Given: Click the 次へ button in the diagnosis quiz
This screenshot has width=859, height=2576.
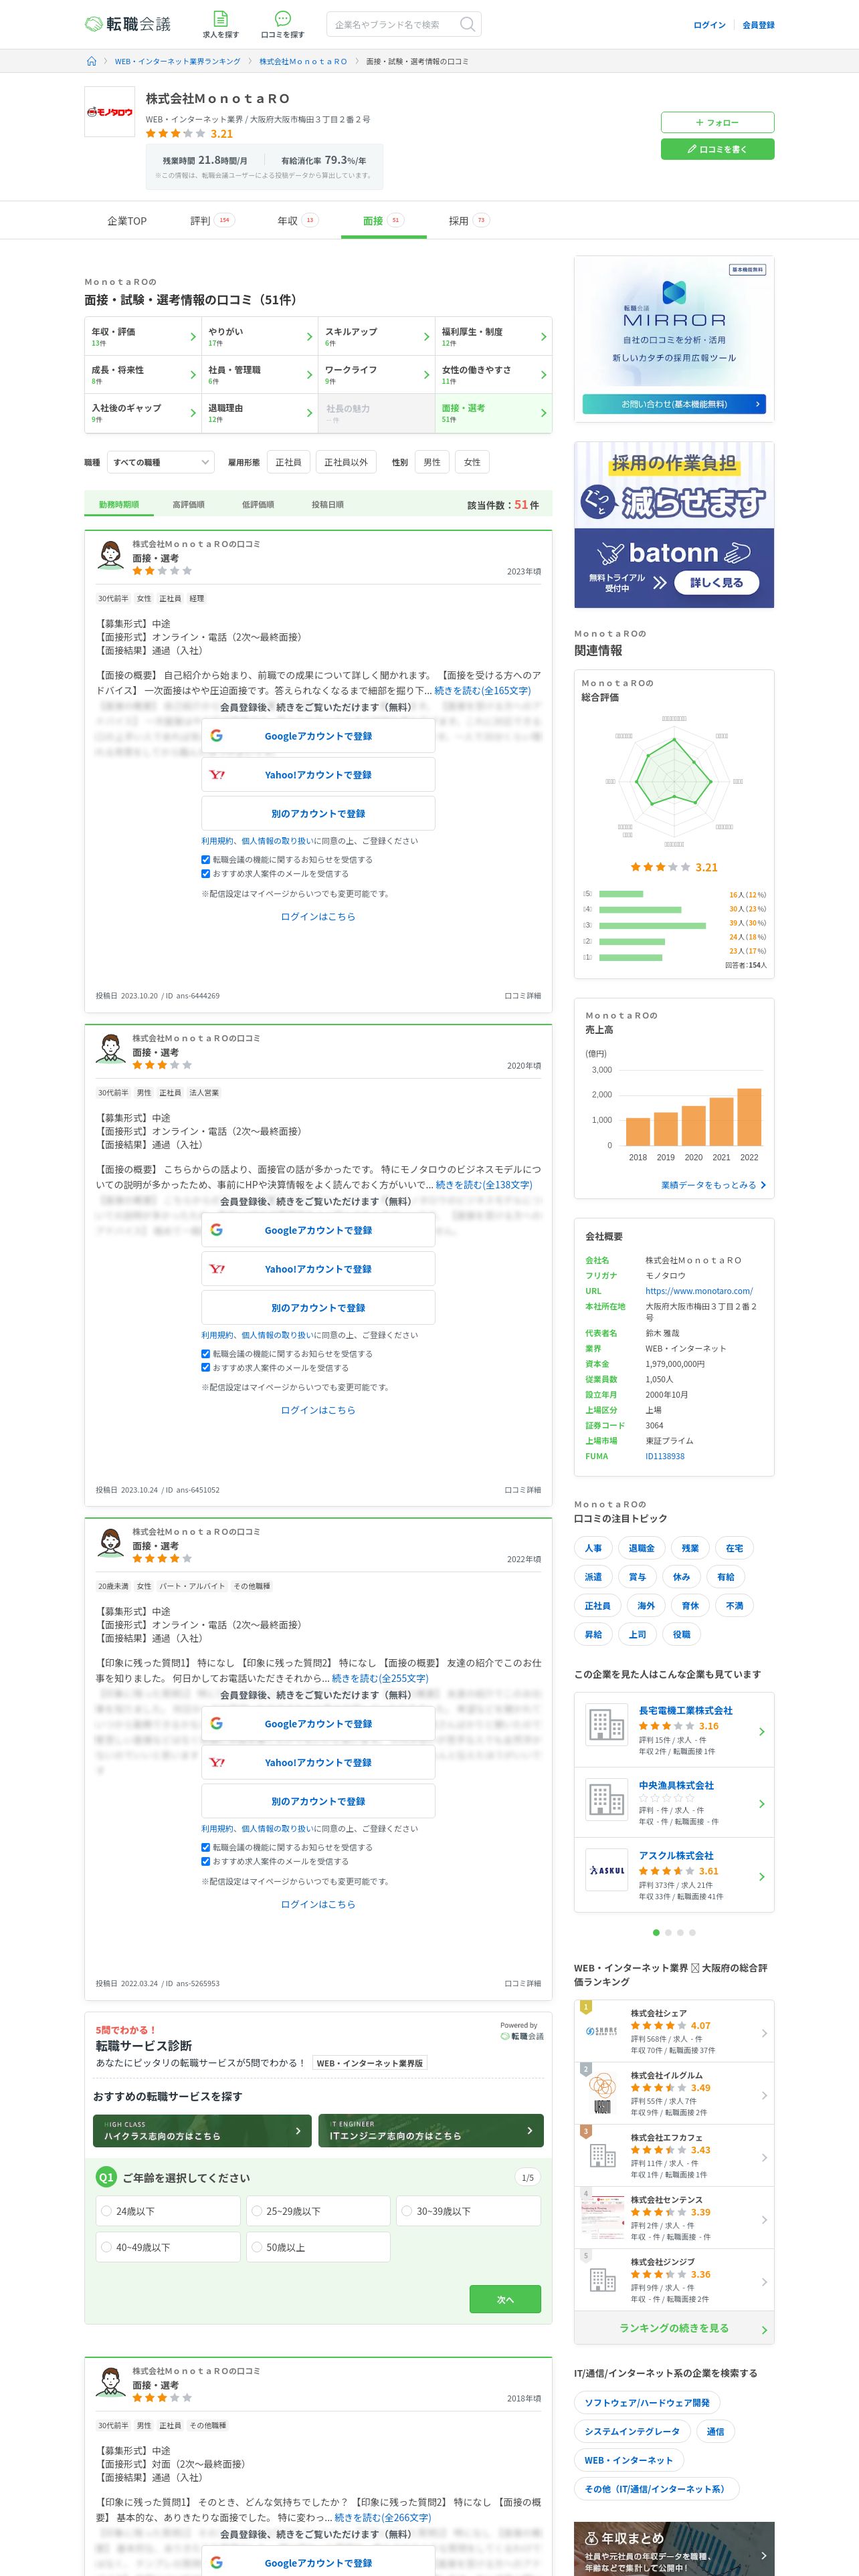Looking at the screenshot, I should tap(505, 2299).
